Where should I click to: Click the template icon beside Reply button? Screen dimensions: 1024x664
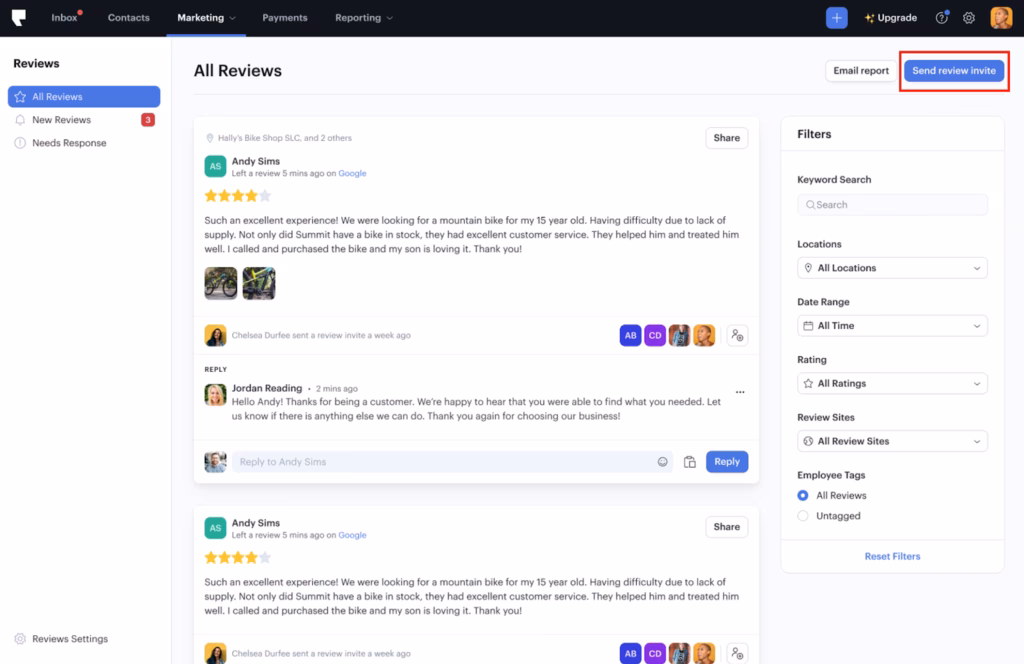[690, 462]
